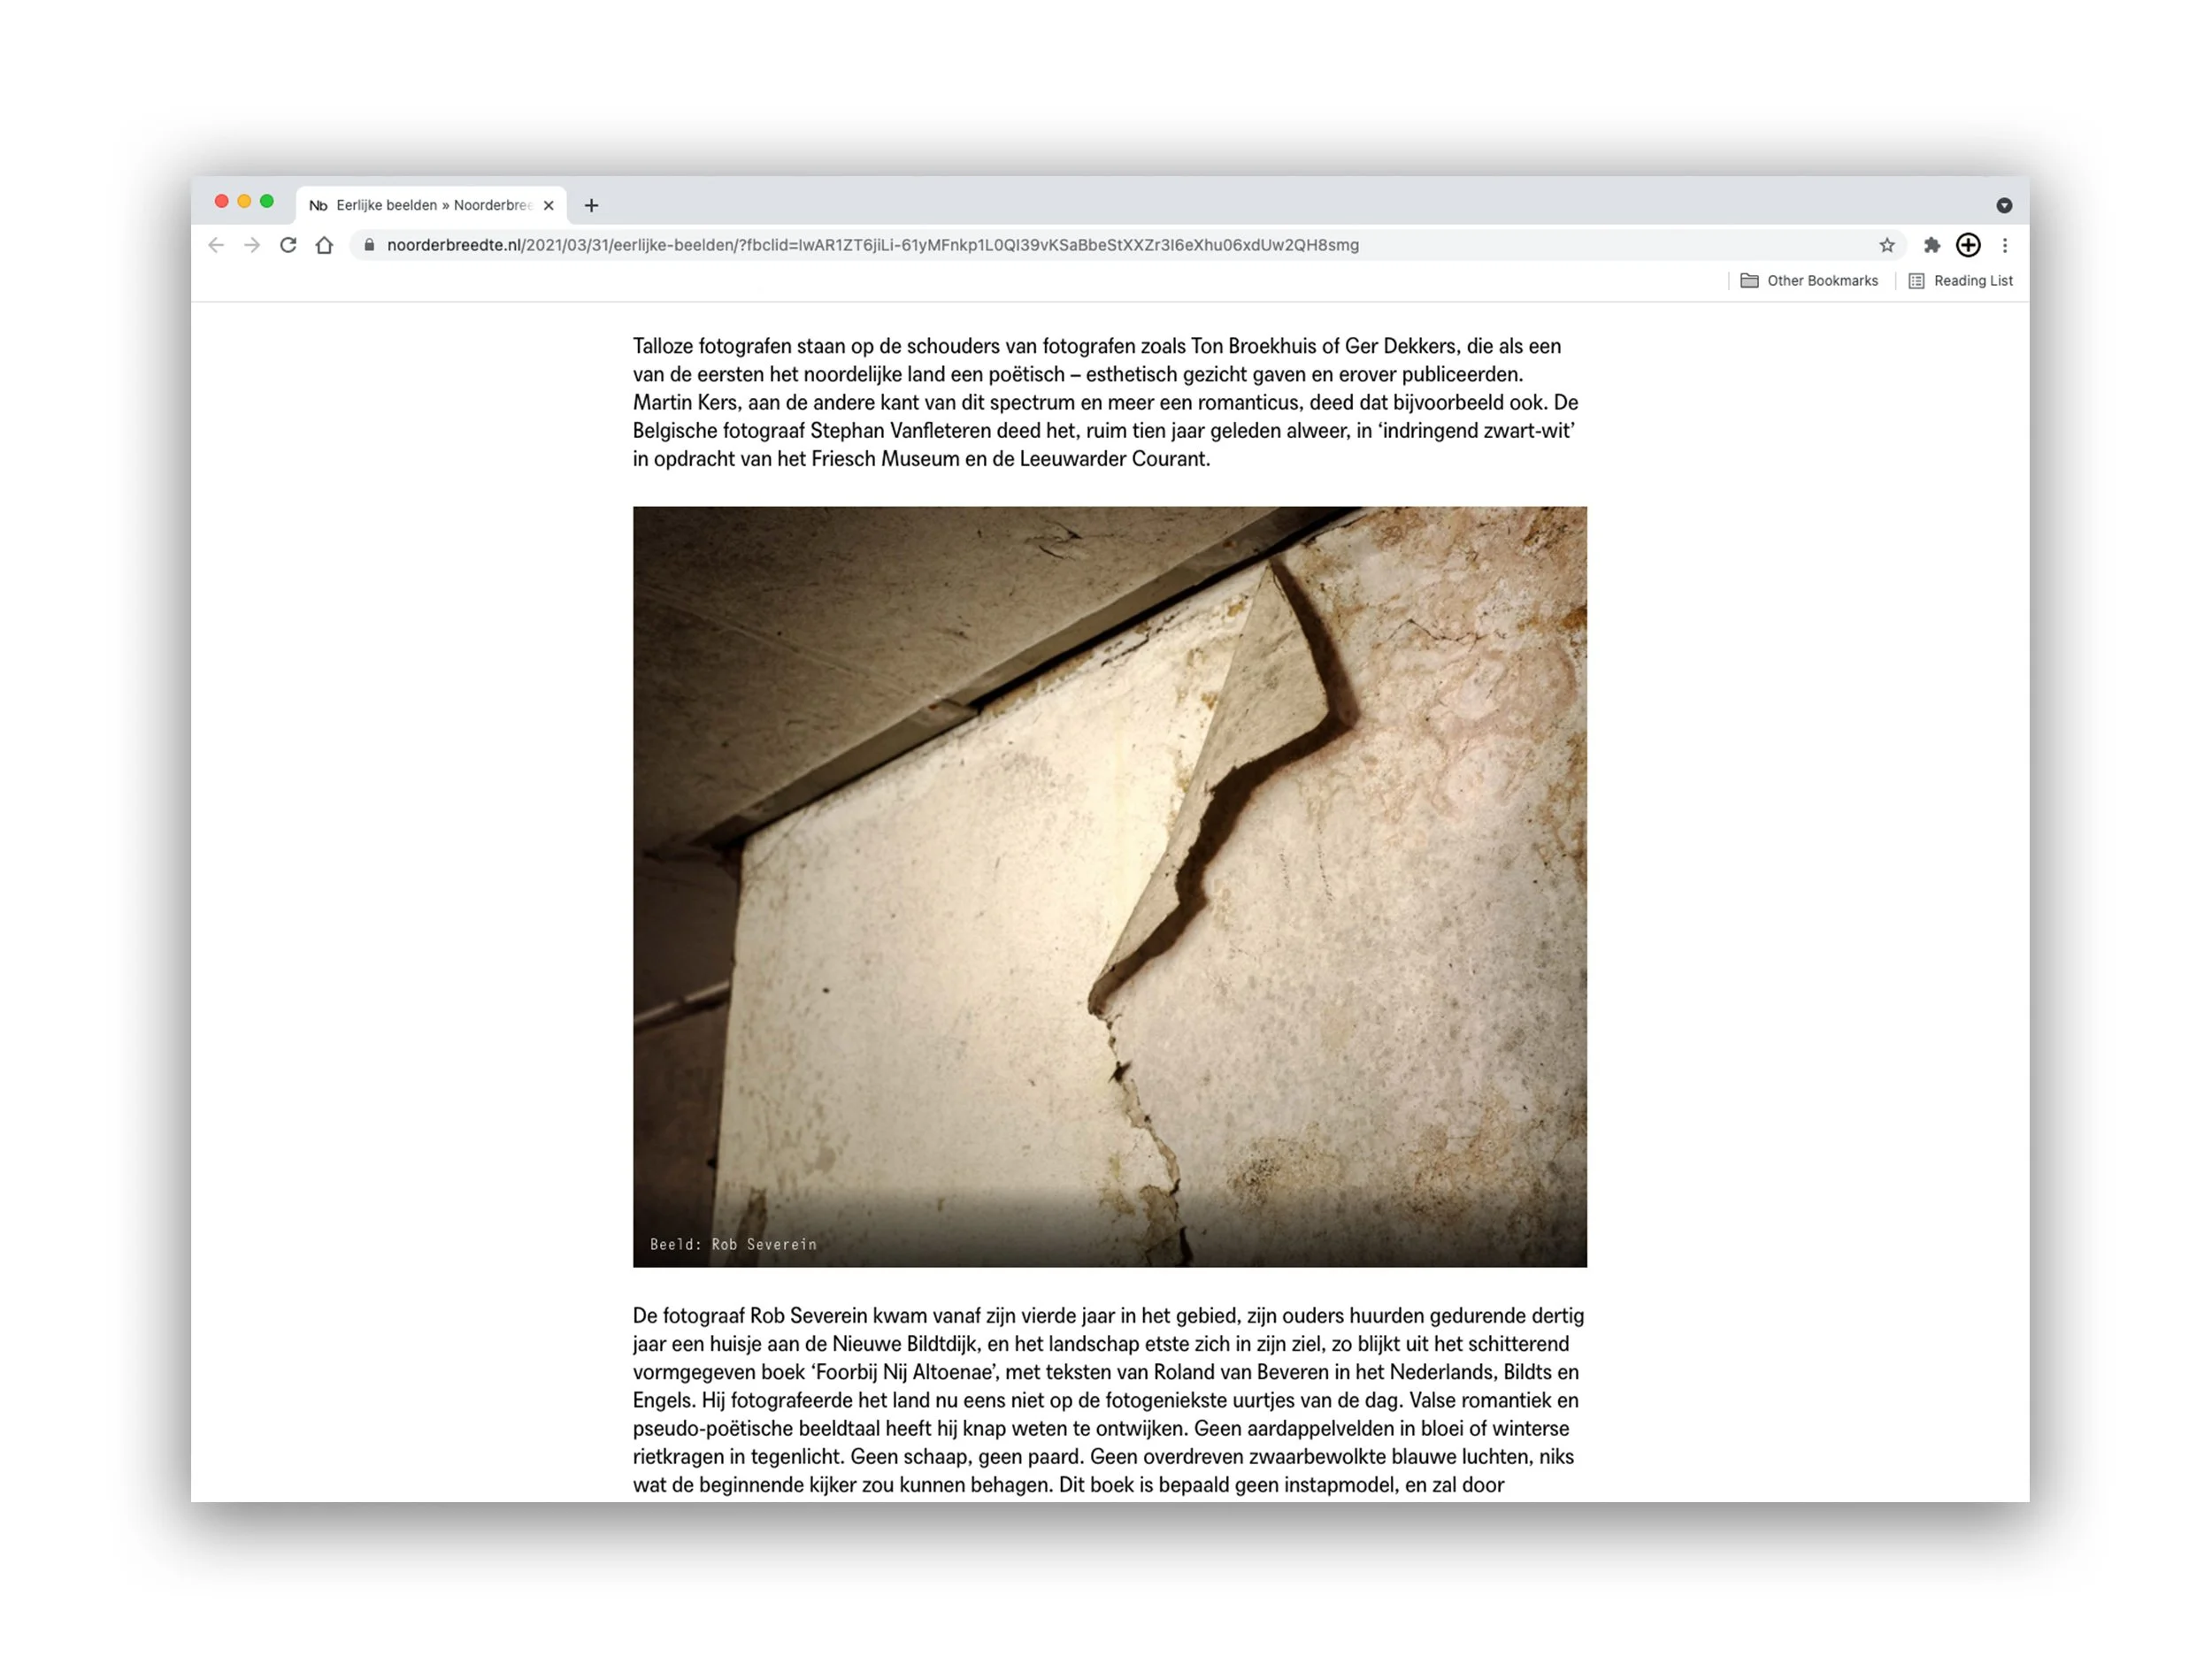Enter fullscreen with the green button
Screen dimensions: 2212x1672
267,201
